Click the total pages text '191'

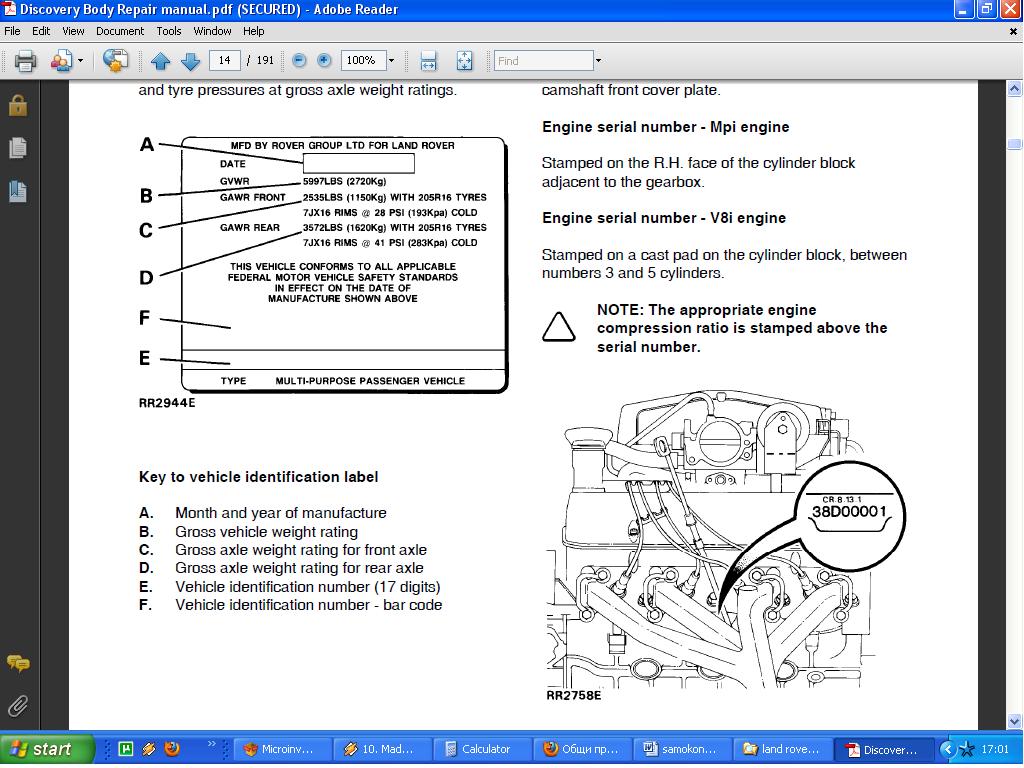pyautogui.click(x=265, y=61)
